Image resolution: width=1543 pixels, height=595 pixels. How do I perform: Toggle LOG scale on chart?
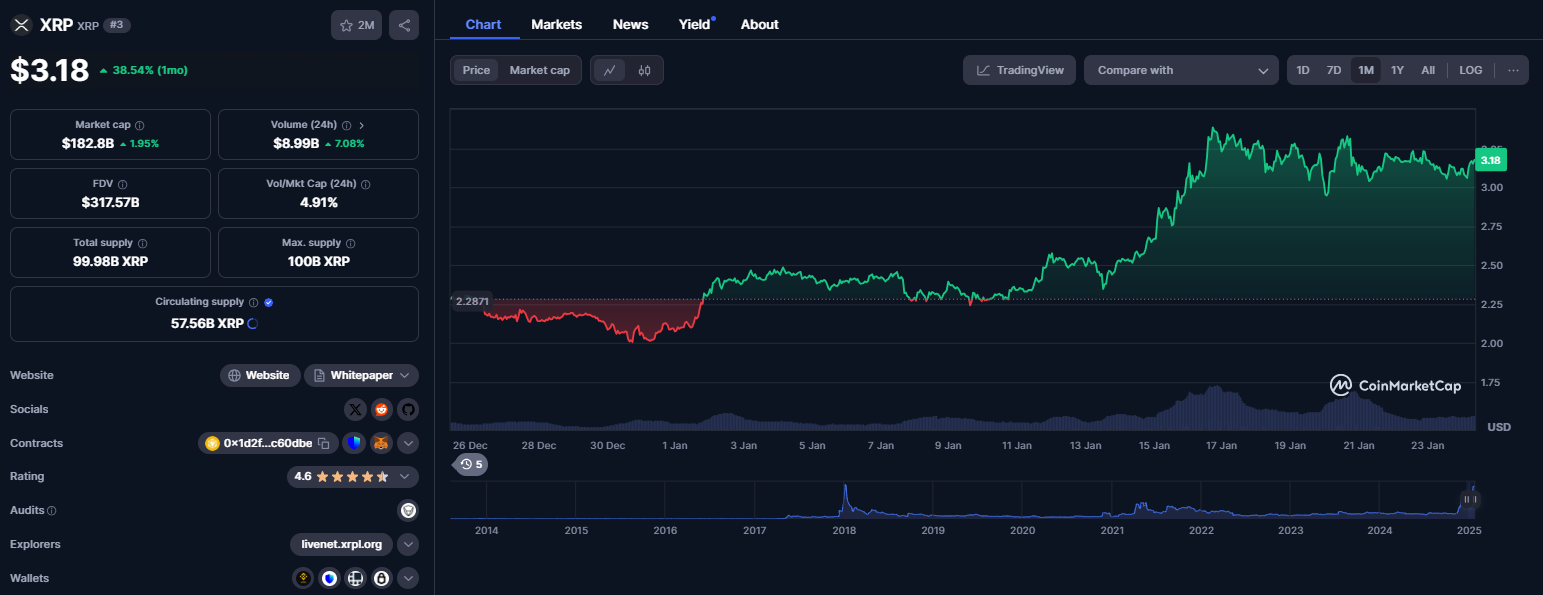pyautogui.click(x=1471, y=70)
